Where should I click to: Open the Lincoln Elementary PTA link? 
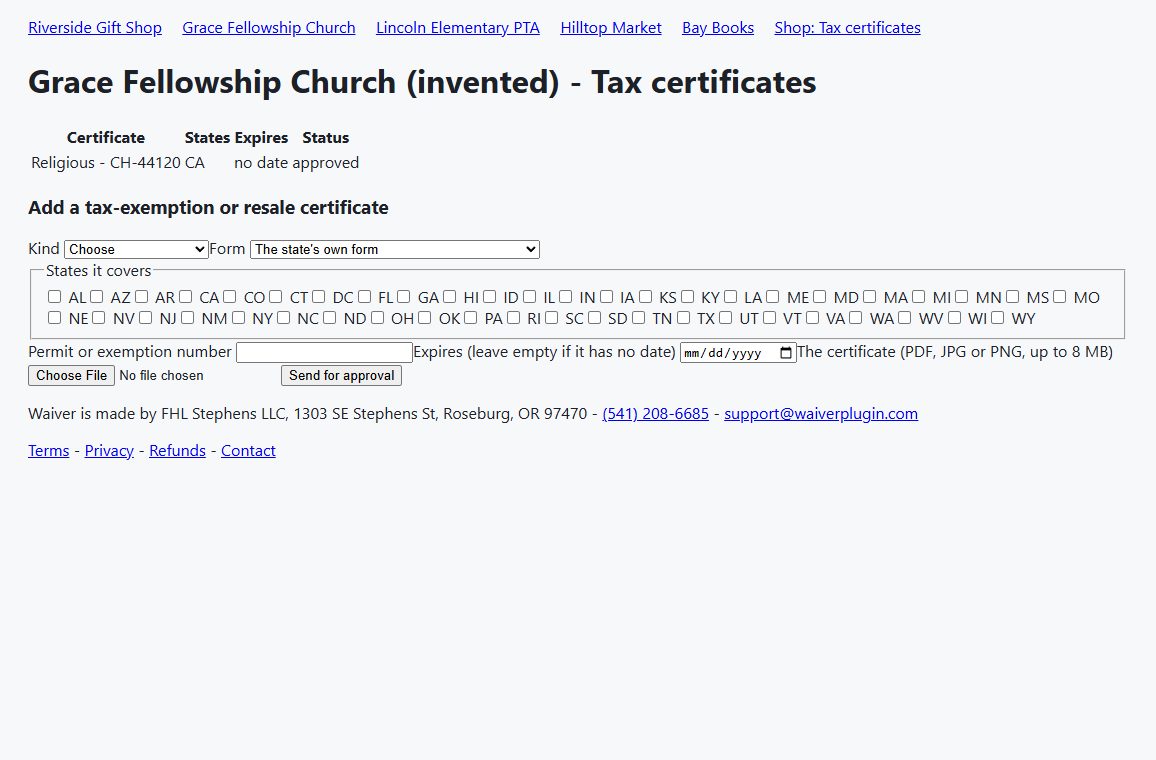pos(458,28)
